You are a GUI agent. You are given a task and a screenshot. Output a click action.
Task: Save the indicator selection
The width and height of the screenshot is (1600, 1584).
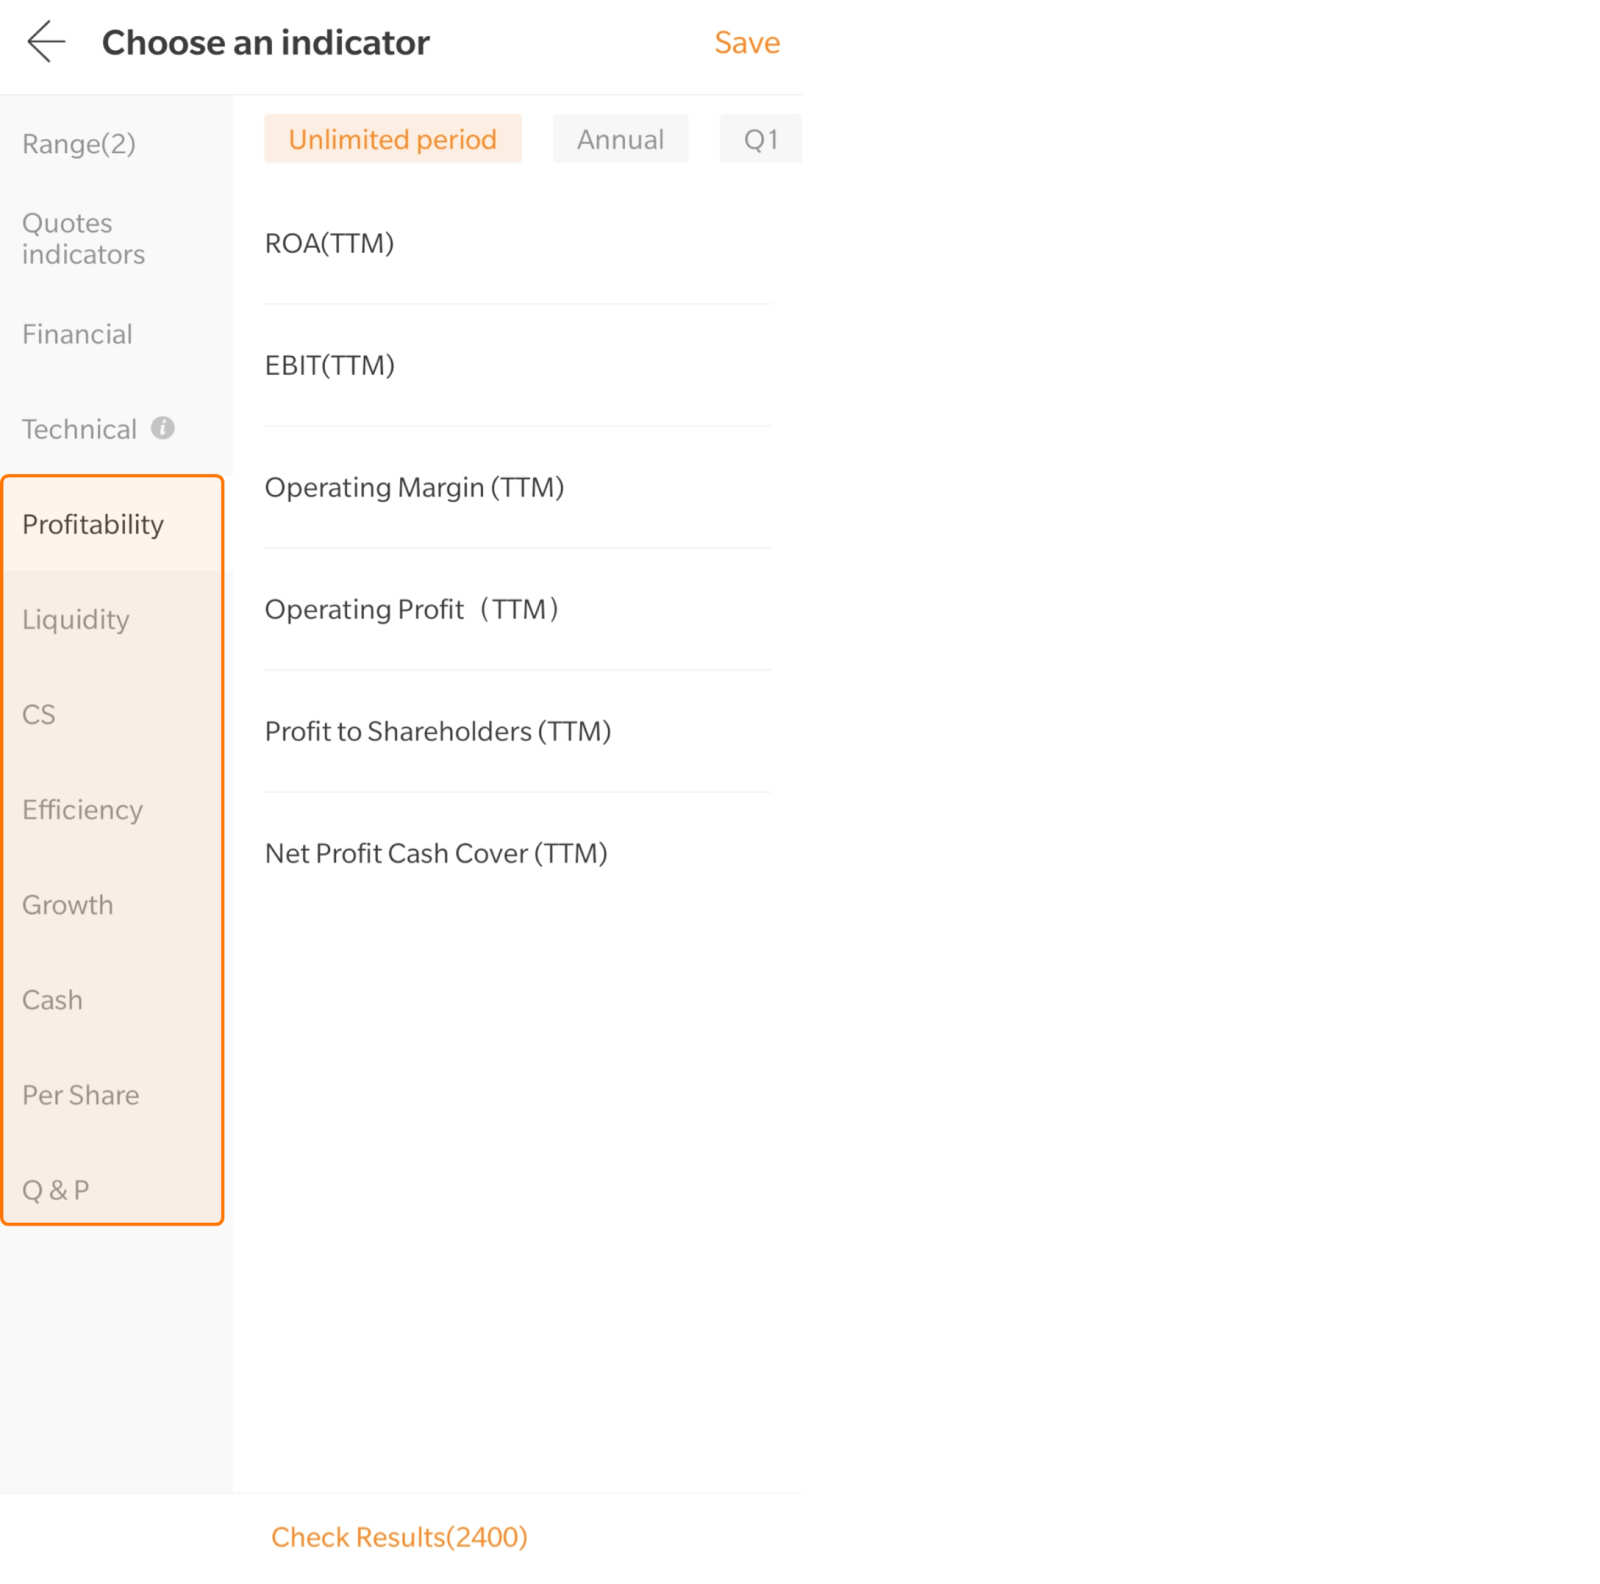[x=746, y=43]
